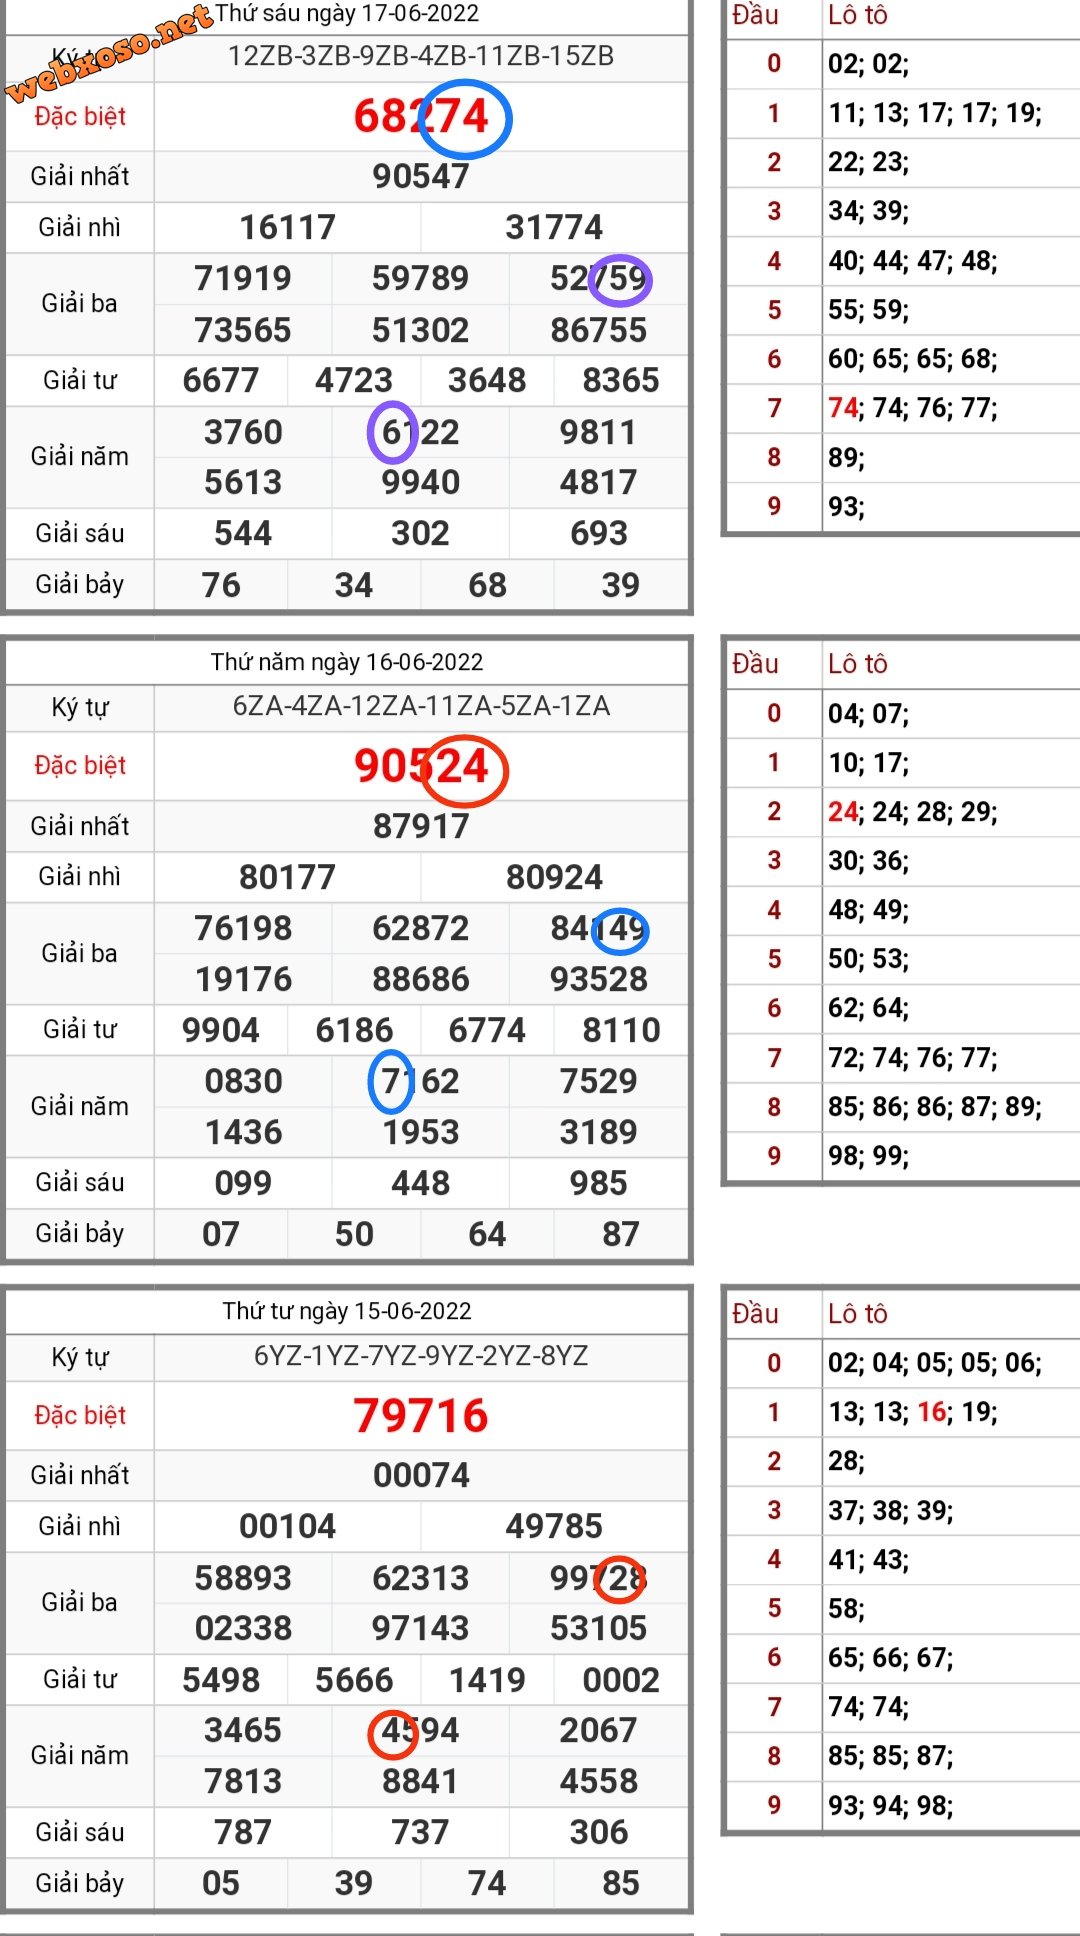Click second prize number 31774

(554, 227)
